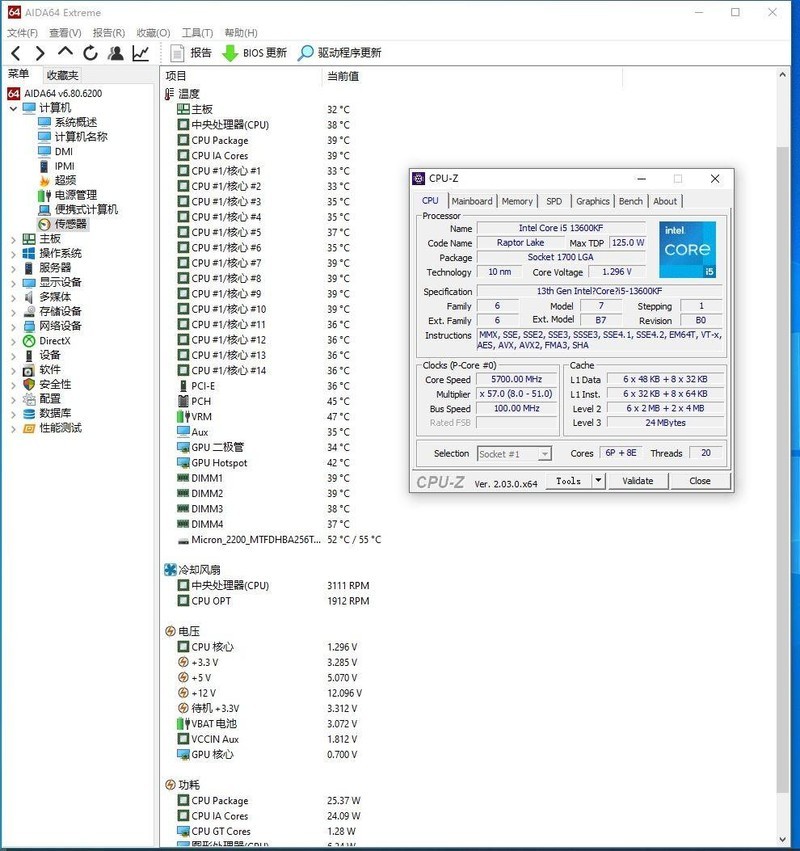Click the user/people icon in toolbar

coord(116,53)
